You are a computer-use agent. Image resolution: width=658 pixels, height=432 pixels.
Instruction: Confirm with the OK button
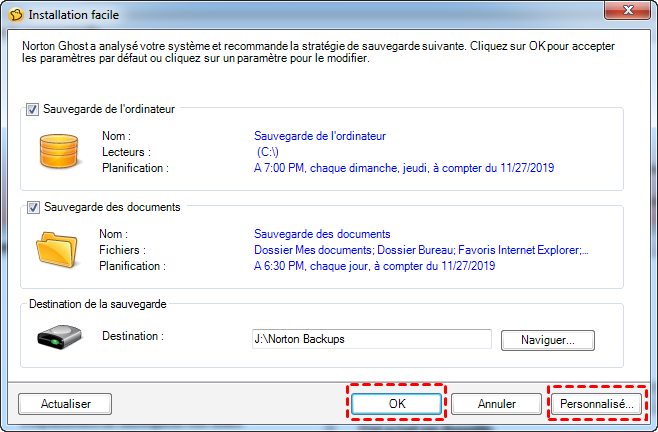pyautogui.click(x=397, y=404)
